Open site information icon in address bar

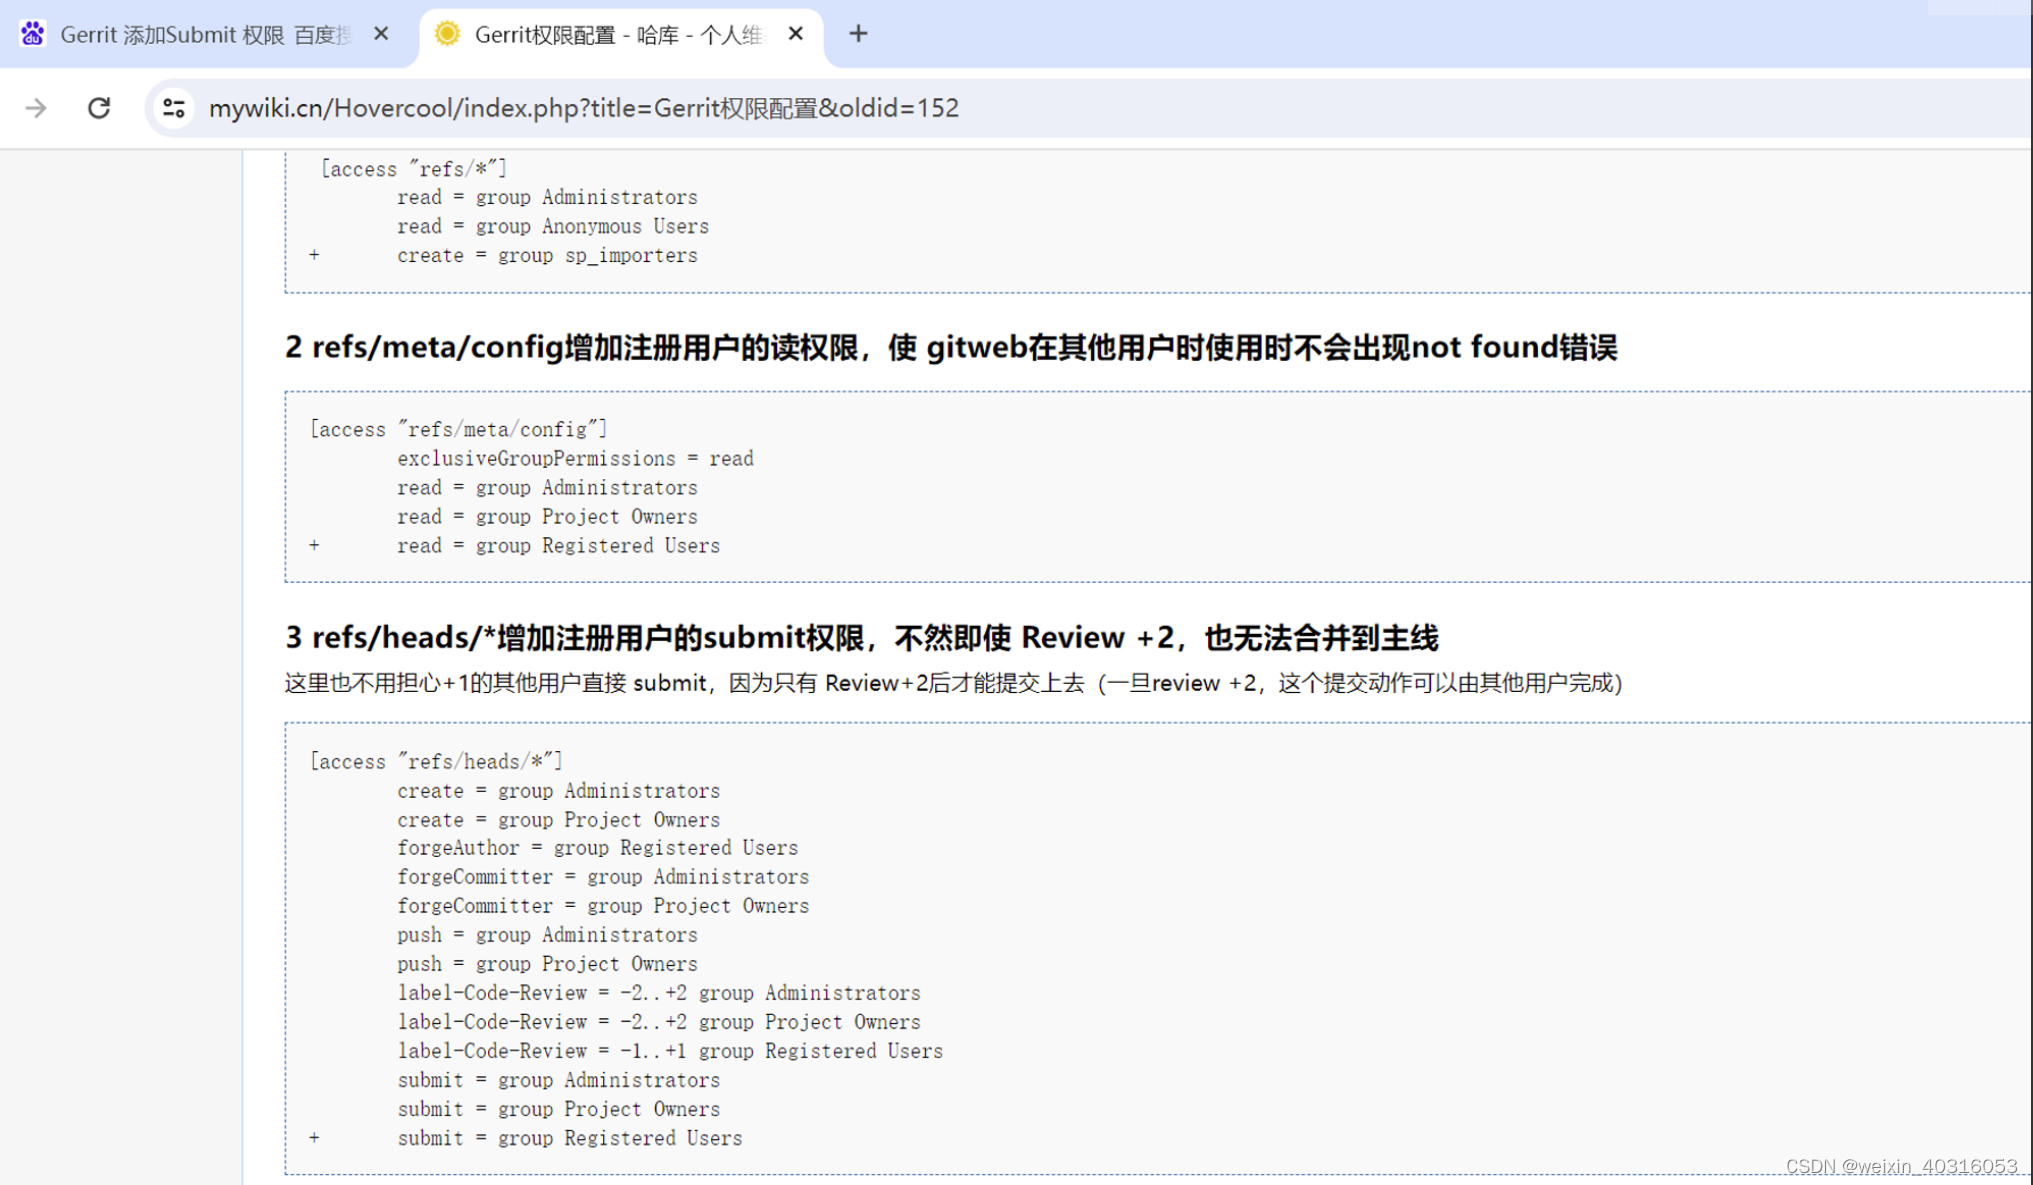pyautogui.click(x=174, y=108)
